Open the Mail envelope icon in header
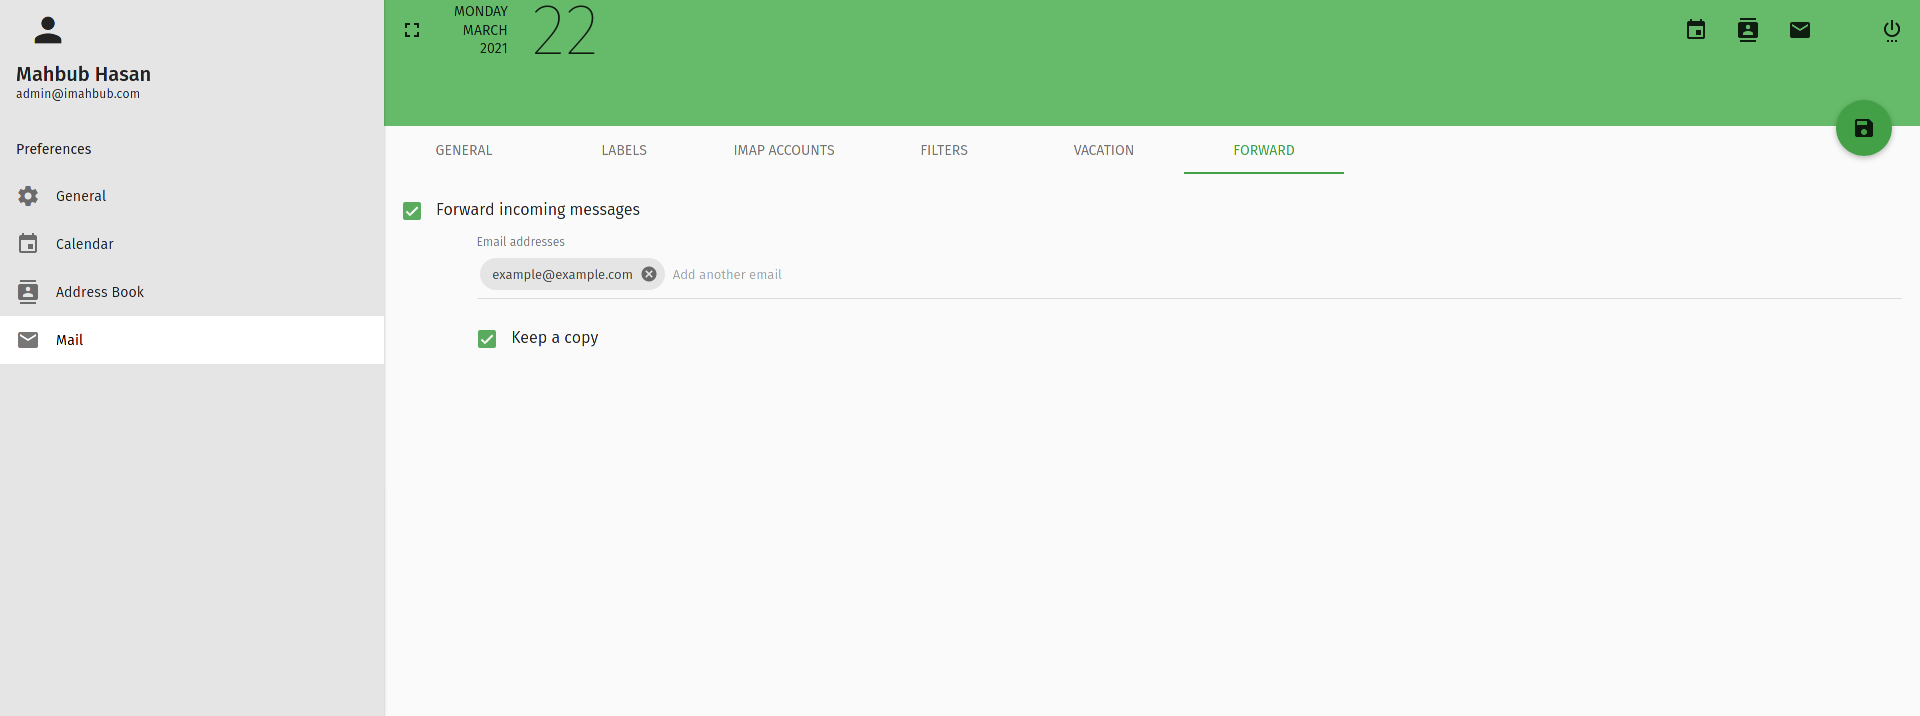The height and width of the screenshot is (716, 1920). click(1800, 30)
